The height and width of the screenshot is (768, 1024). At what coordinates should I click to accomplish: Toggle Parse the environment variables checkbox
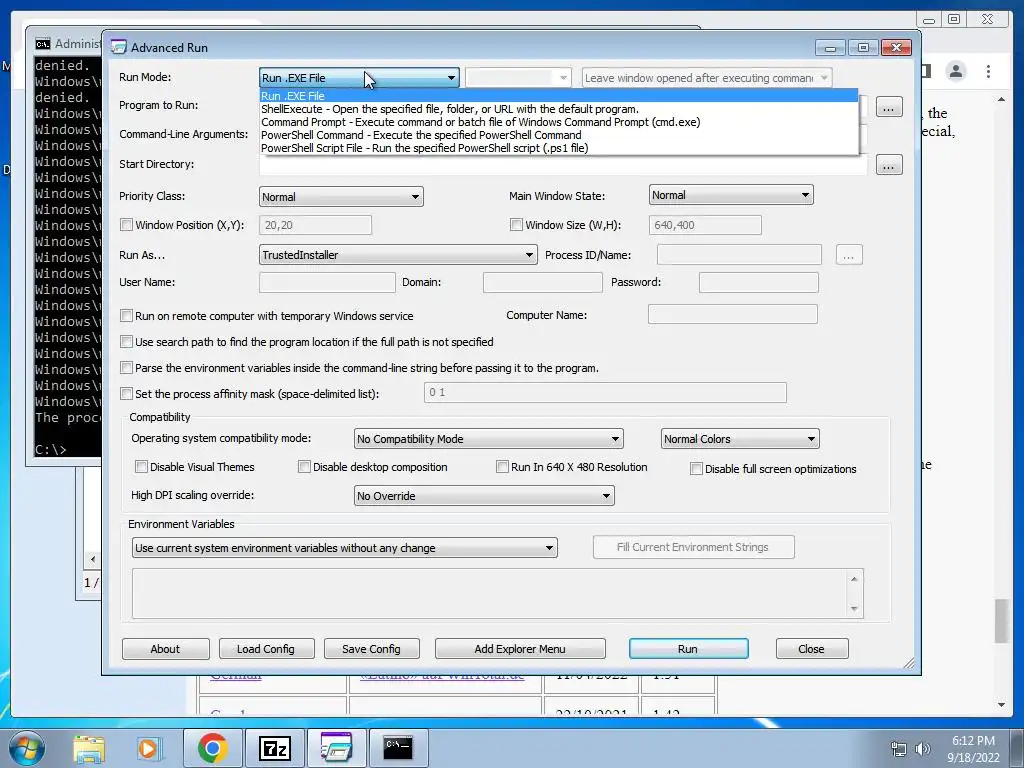pos(127,368)
